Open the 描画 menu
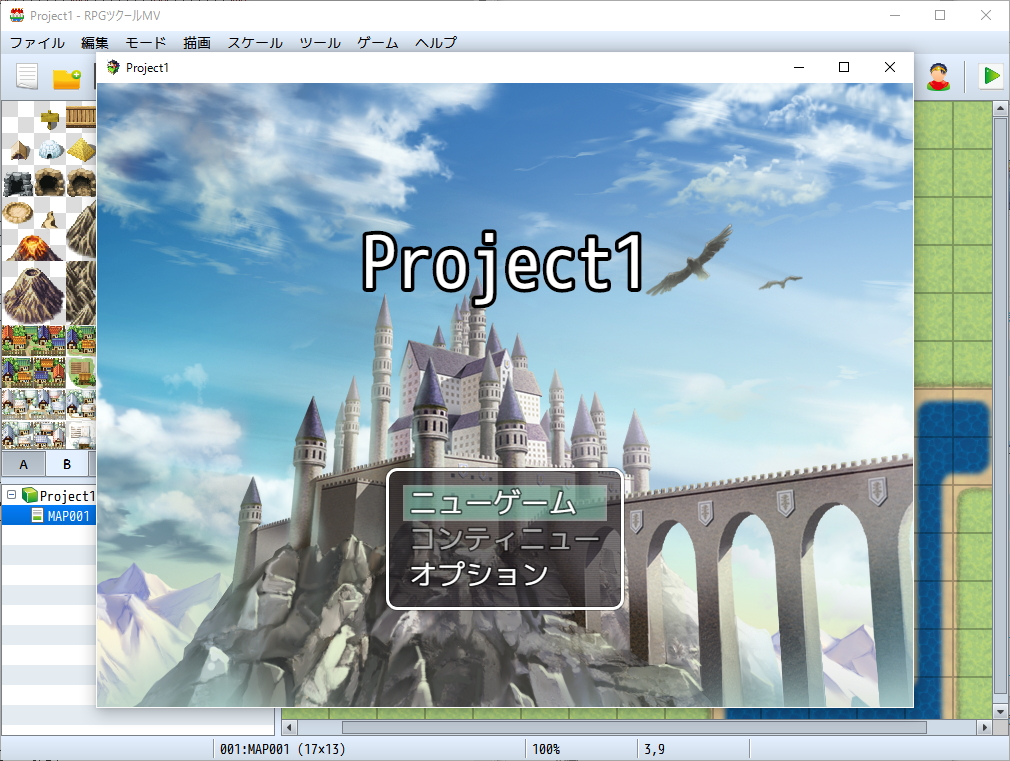This screenshot has width=1010, height=761. tap(196, 43)
